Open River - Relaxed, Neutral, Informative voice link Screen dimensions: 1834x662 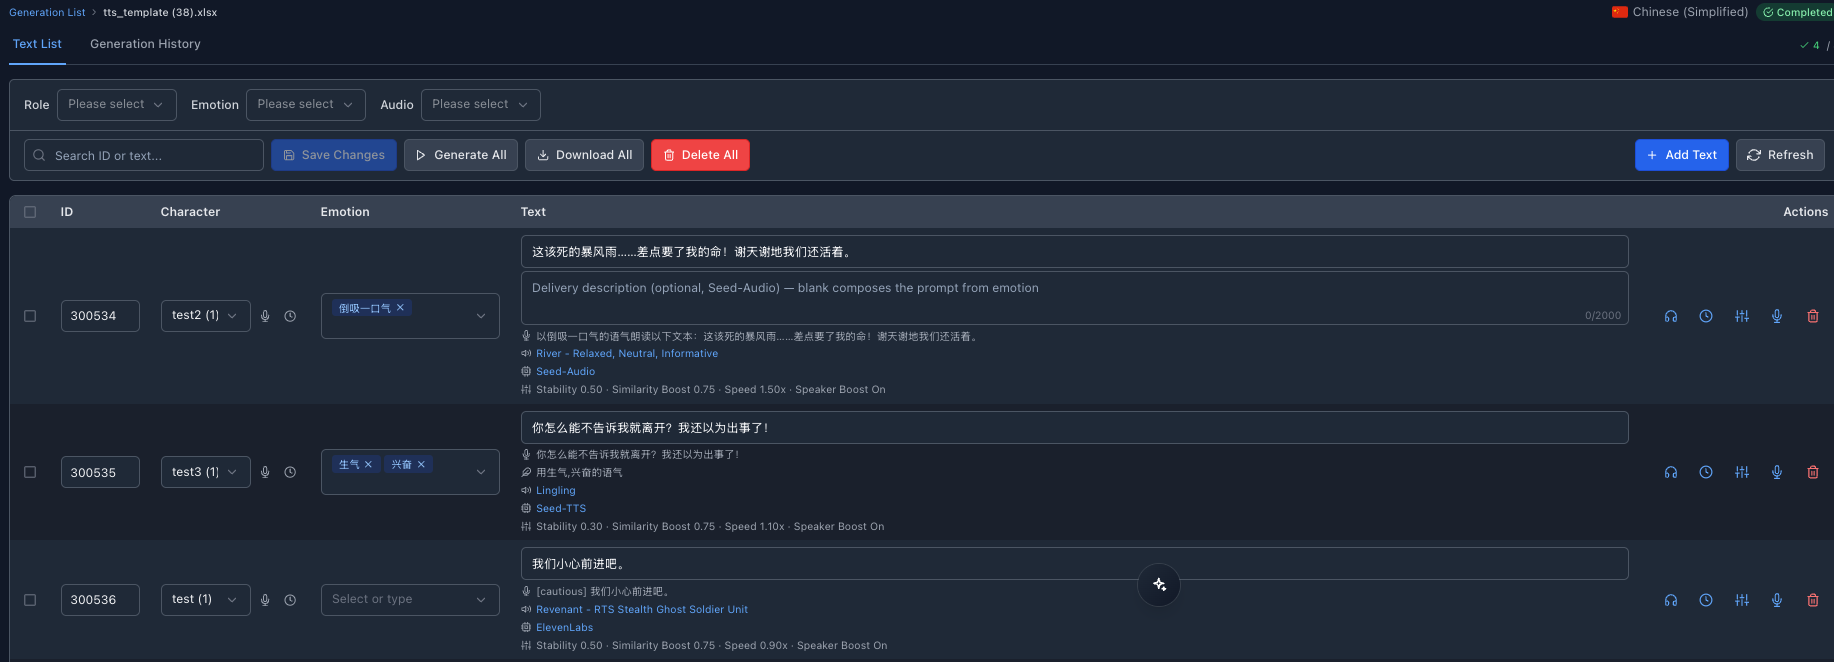click(627, 354)
